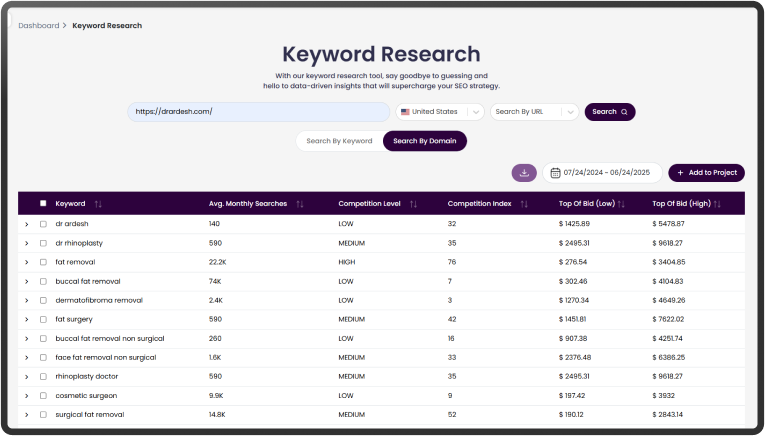Expand the cosmetic surgeon row
Viewport: 765px width, 436px height.
coord(26,396)
